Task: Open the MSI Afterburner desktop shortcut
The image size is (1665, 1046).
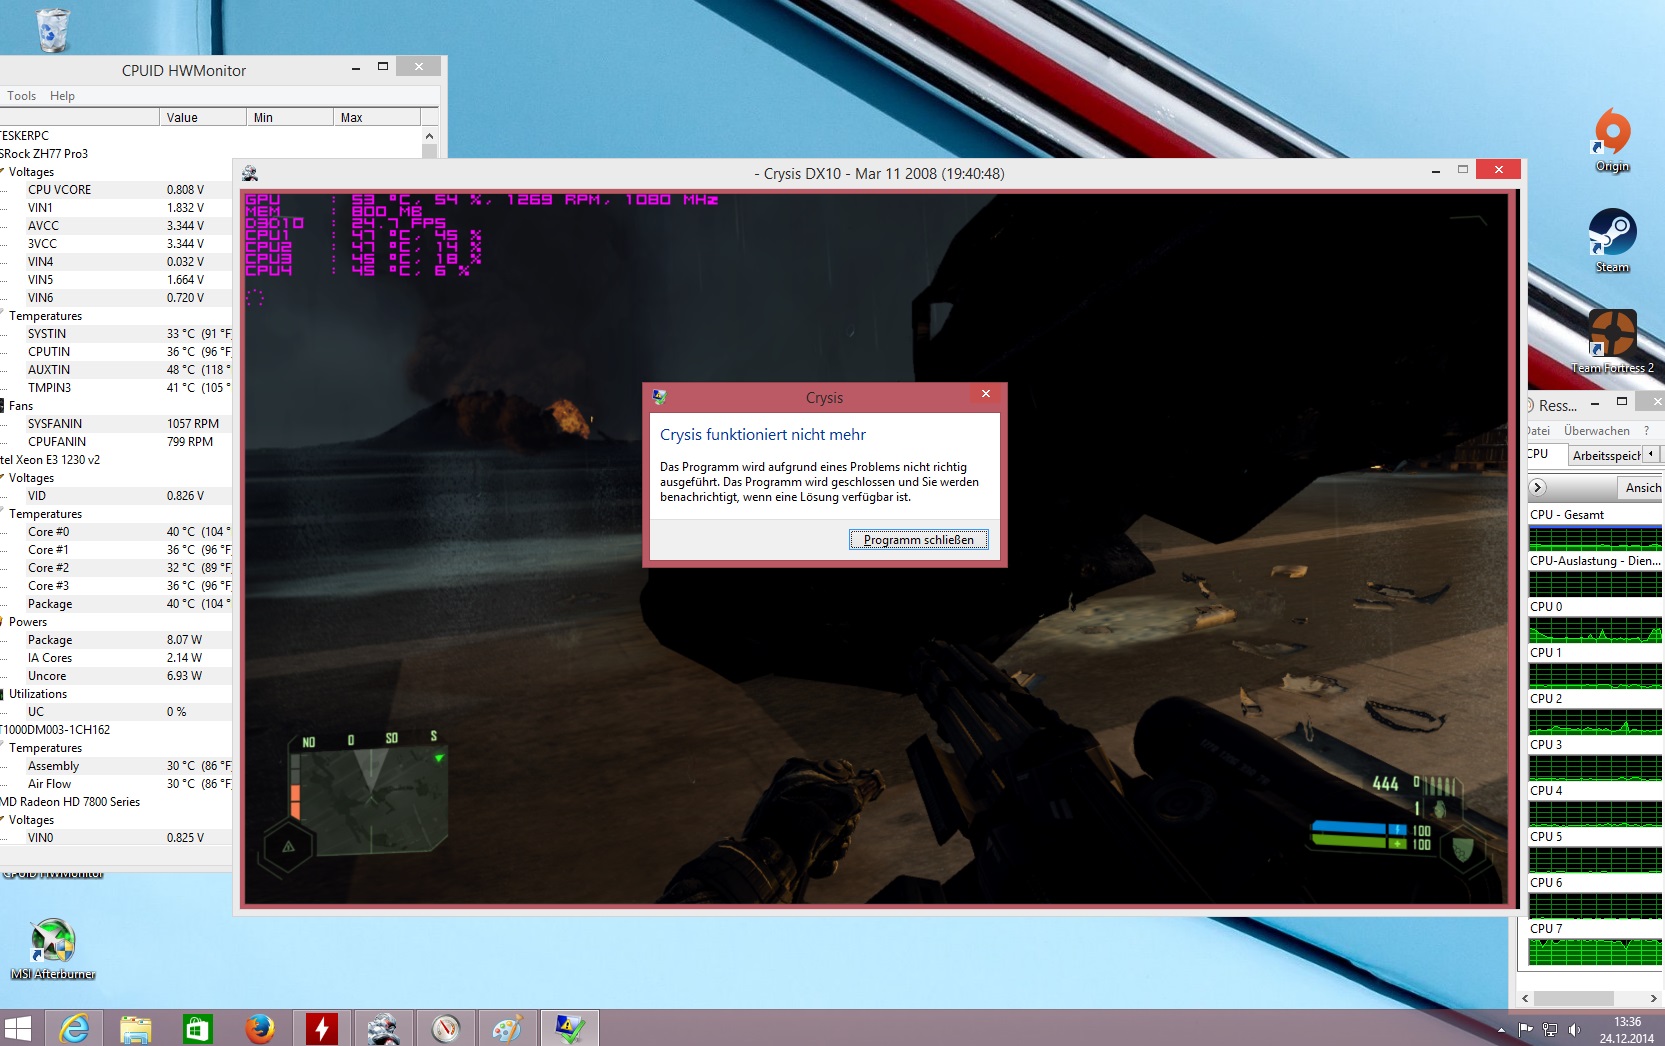Action: click(53, 949)
